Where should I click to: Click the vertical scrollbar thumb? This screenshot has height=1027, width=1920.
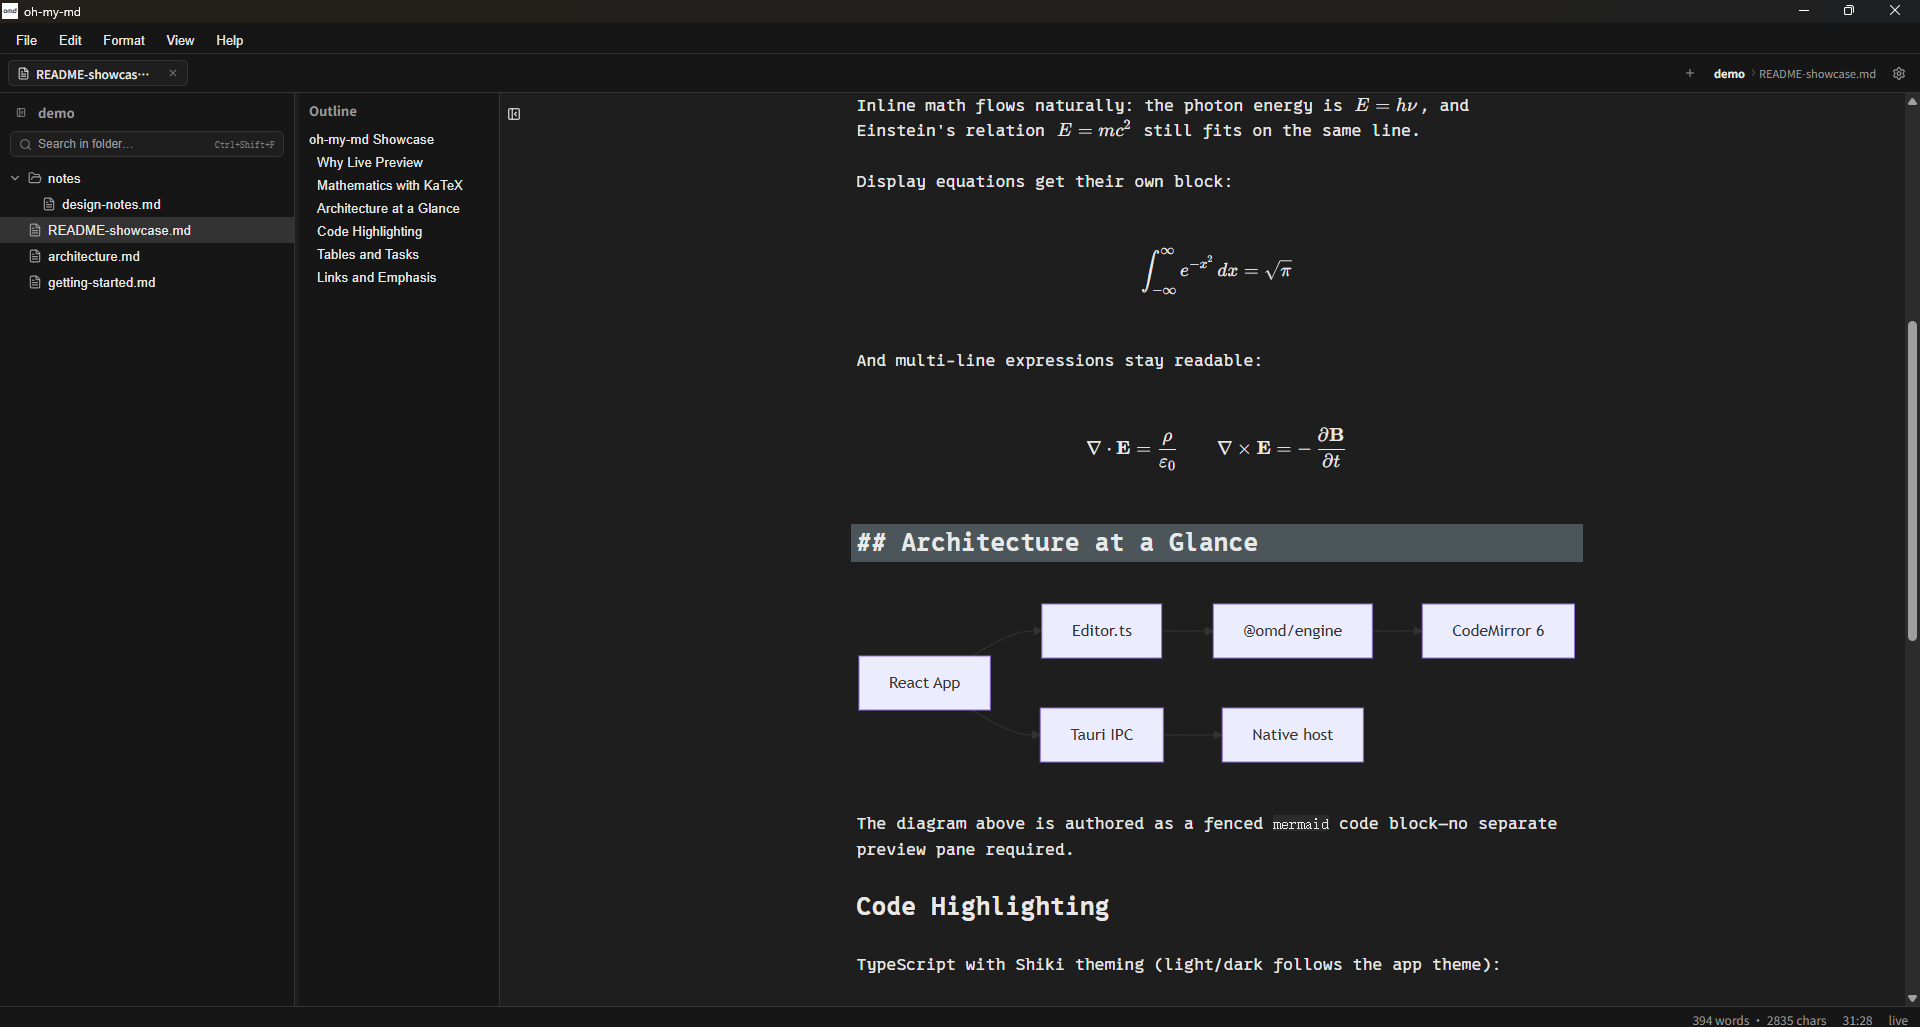point(1912,481)
